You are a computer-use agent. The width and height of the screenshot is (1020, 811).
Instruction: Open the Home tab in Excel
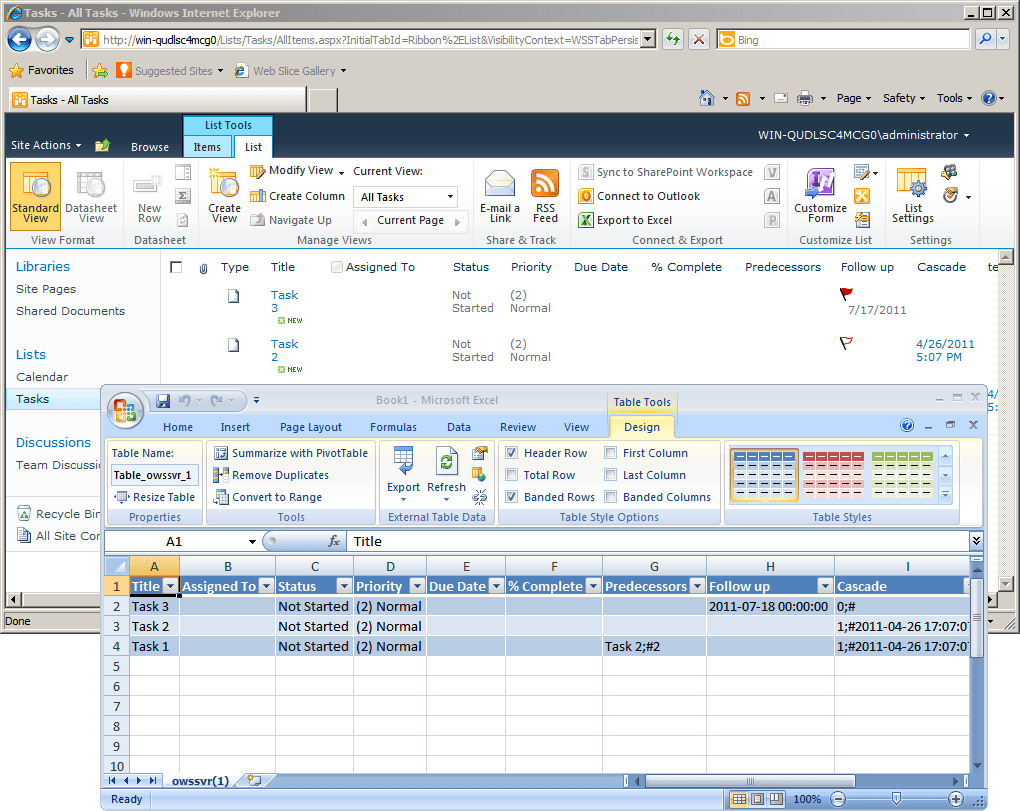(x=178, y=427)
